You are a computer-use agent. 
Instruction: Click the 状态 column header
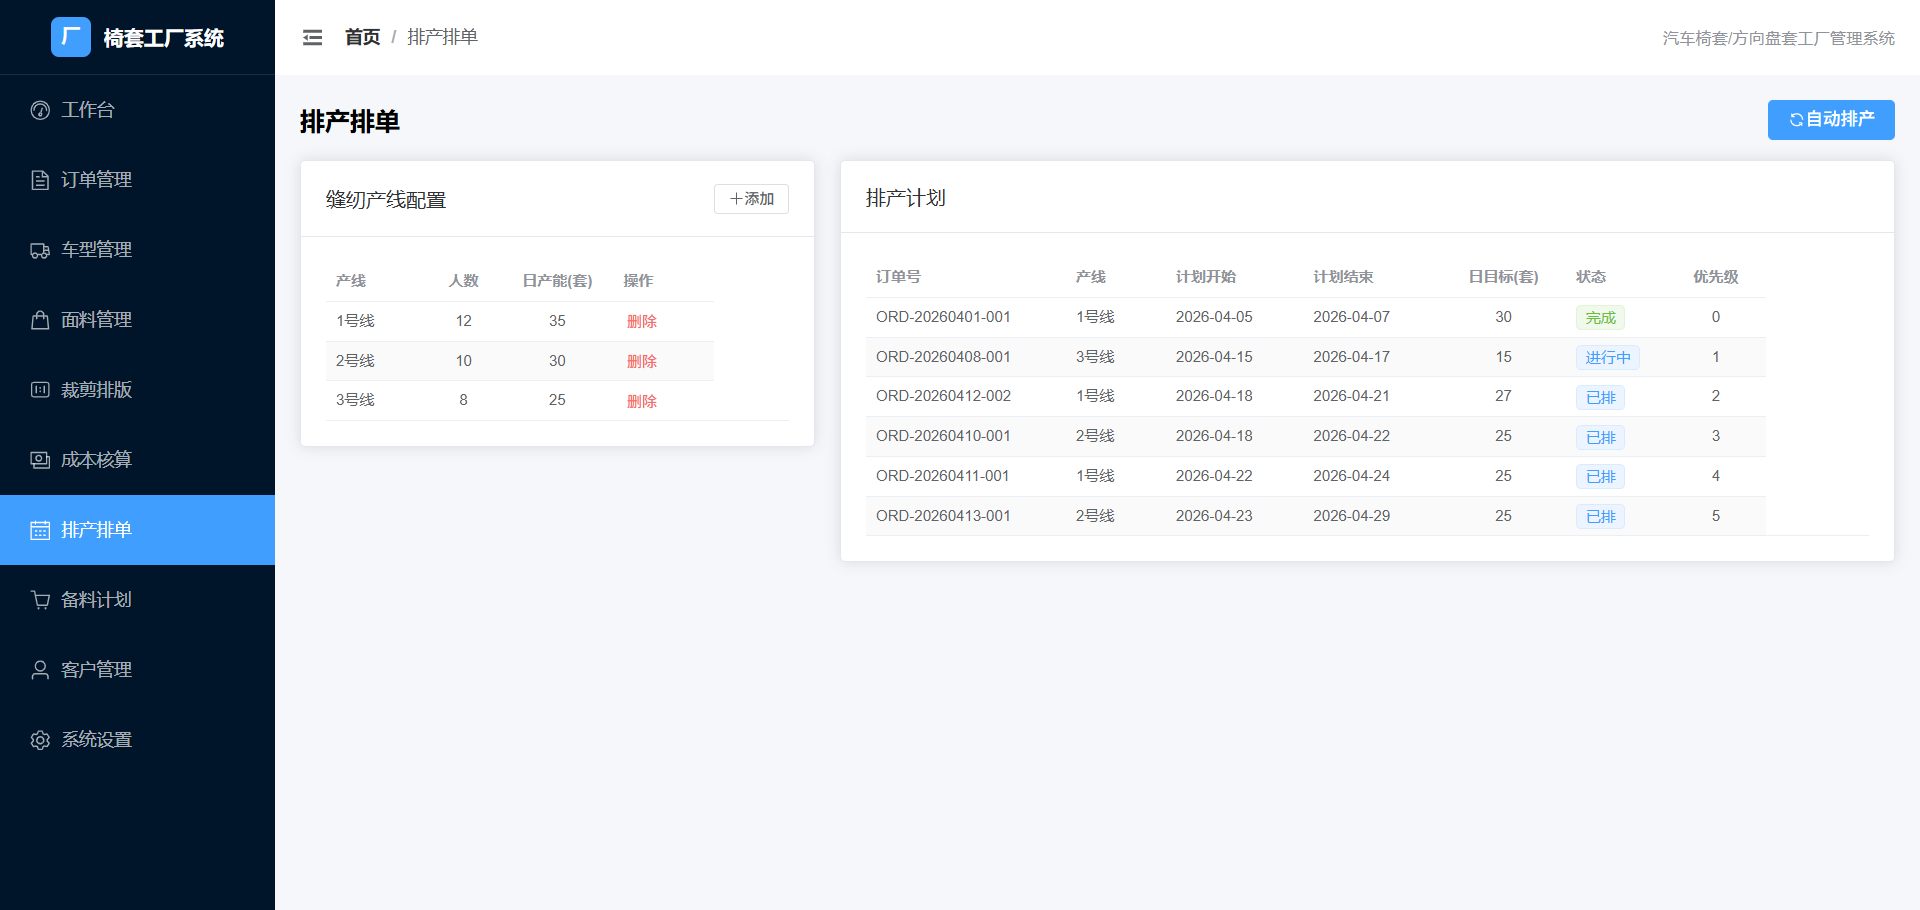[1591, 277]
